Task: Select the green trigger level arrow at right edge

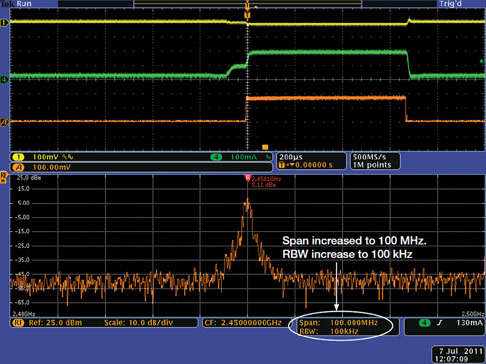Action: point(482,61)
